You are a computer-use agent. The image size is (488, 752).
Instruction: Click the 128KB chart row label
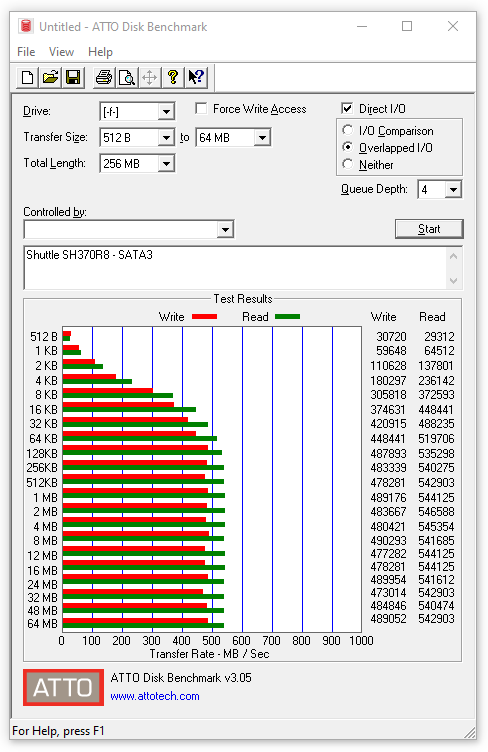42,454
